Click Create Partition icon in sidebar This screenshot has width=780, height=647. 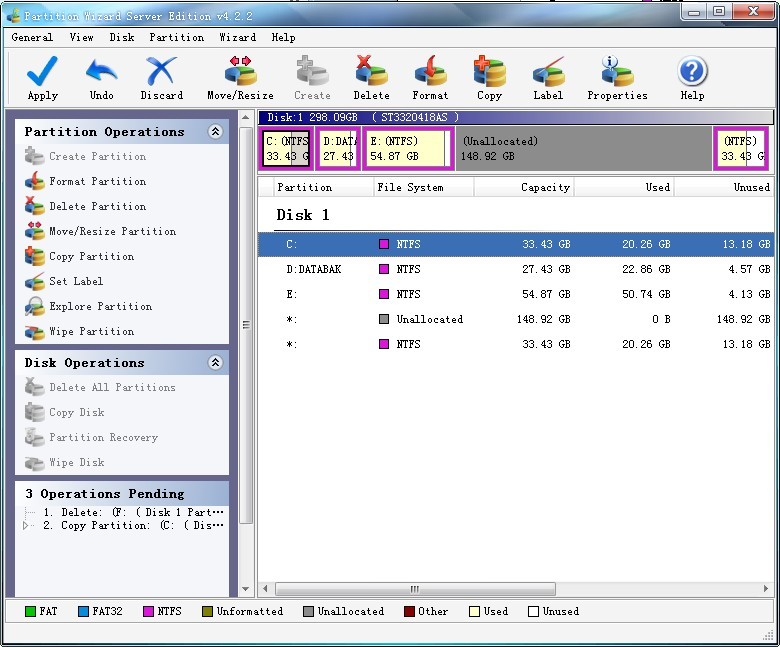[34, 156]
